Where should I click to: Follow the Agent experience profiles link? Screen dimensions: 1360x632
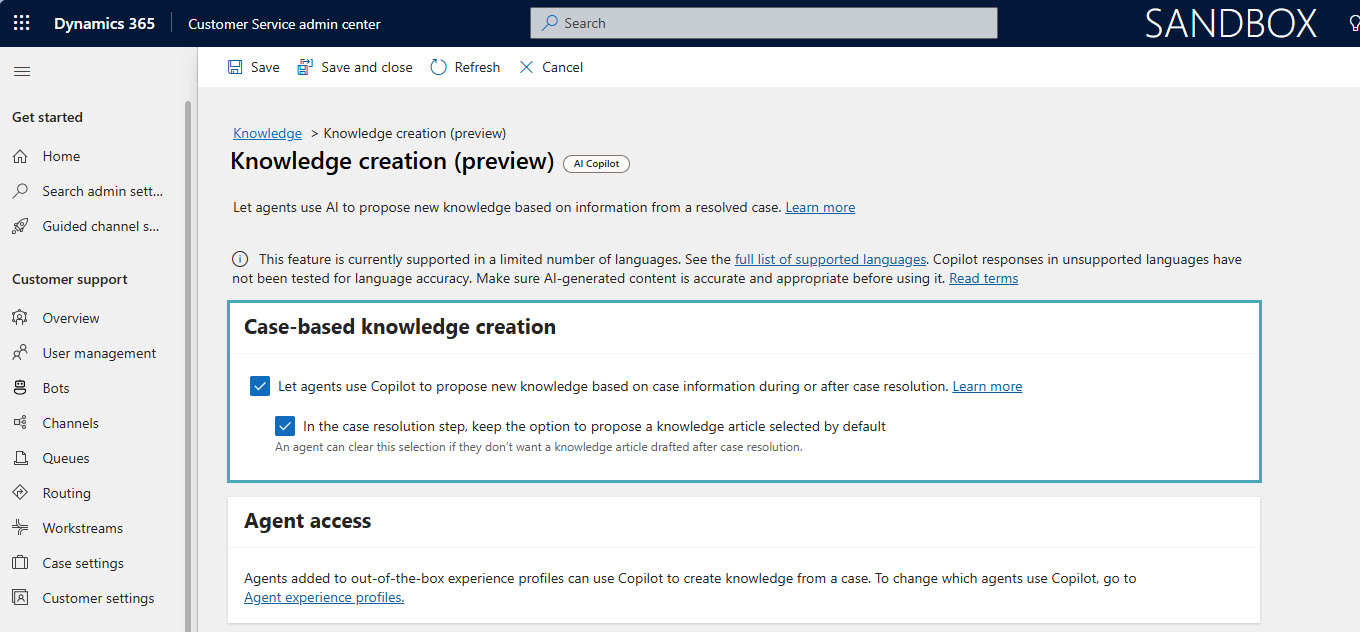(x=324, y=597)
